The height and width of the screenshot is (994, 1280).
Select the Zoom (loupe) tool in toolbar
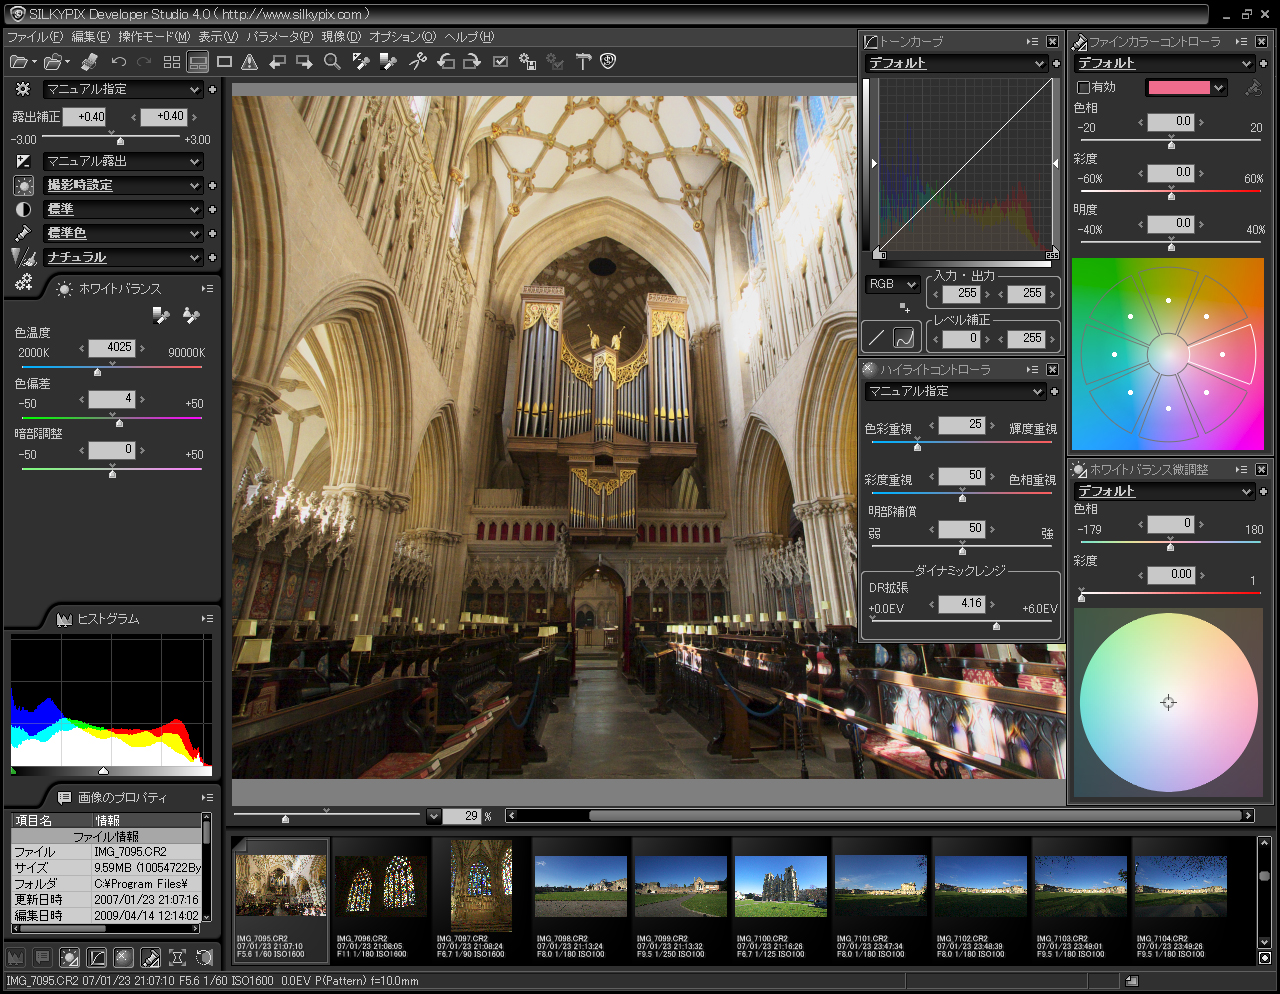pyautogui.click(x=331, y=62)
